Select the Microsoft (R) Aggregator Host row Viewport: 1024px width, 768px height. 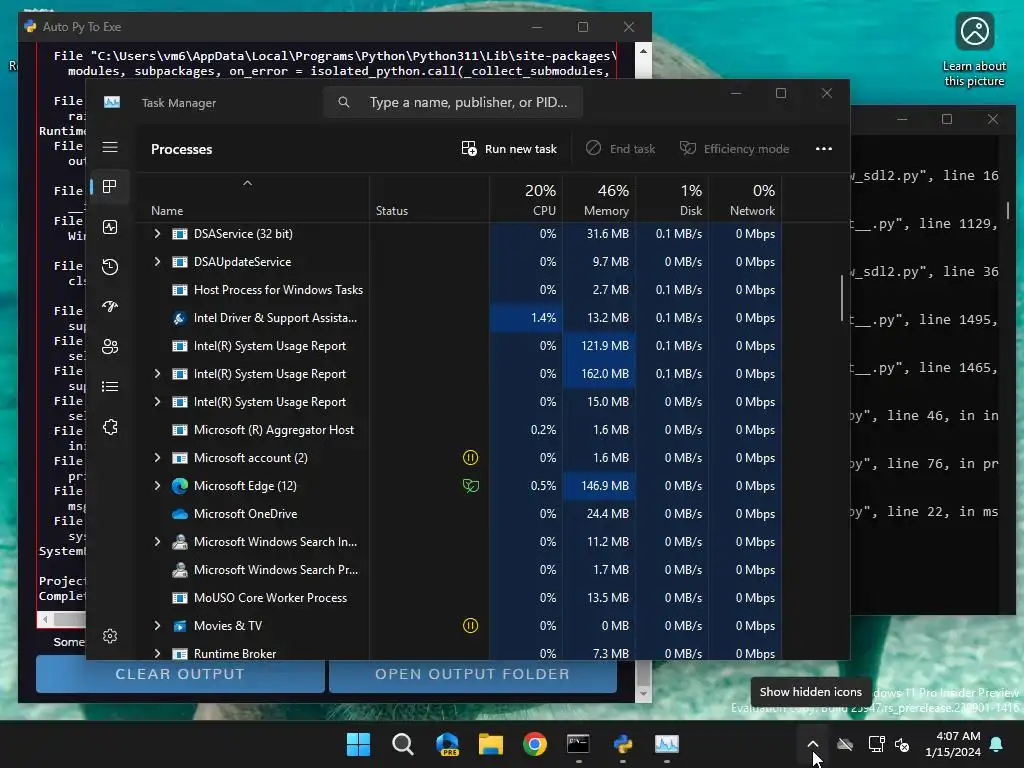459,430
